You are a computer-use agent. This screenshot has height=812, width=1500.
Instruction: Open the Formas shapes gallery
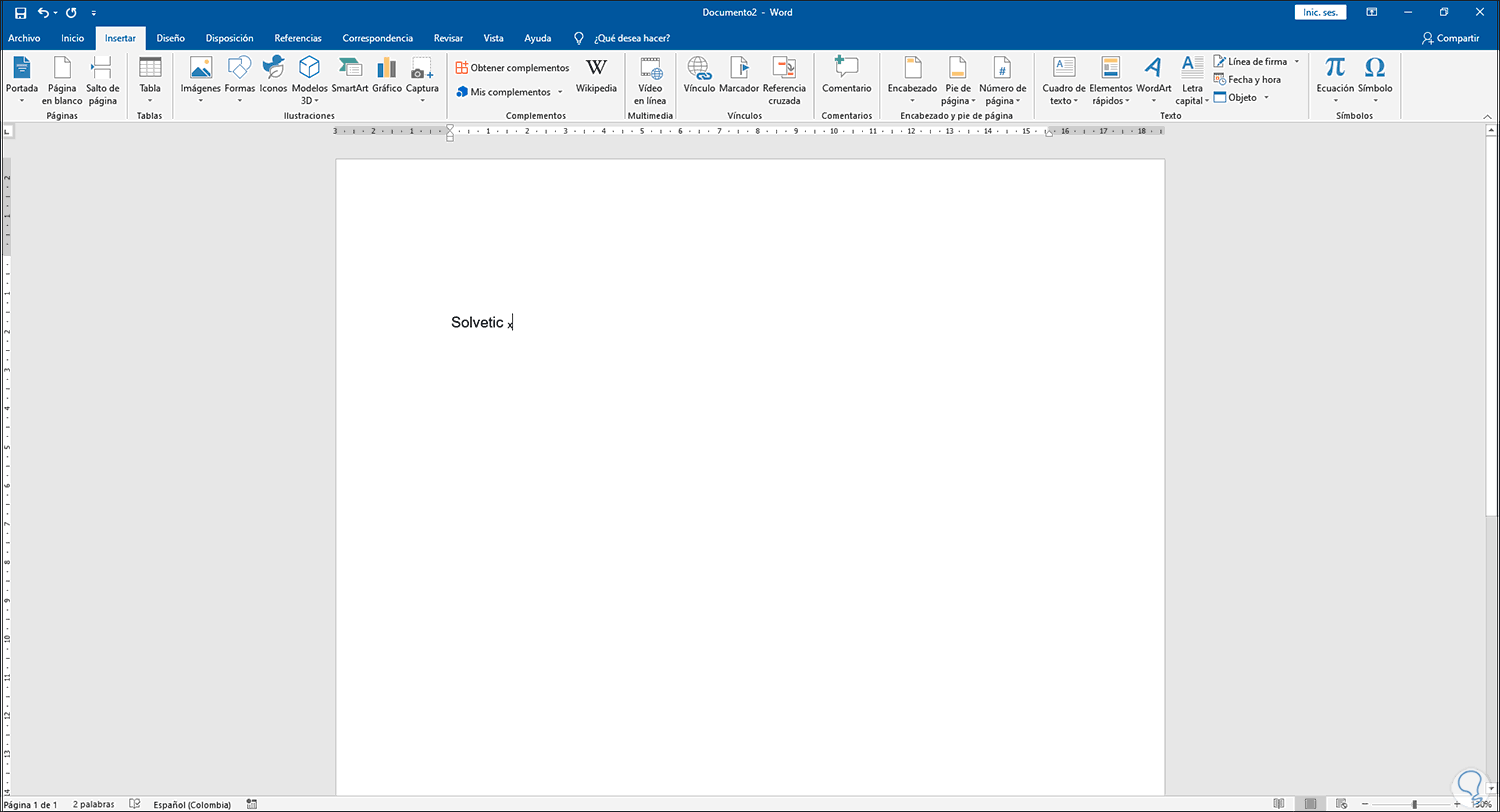pos(240,81)
